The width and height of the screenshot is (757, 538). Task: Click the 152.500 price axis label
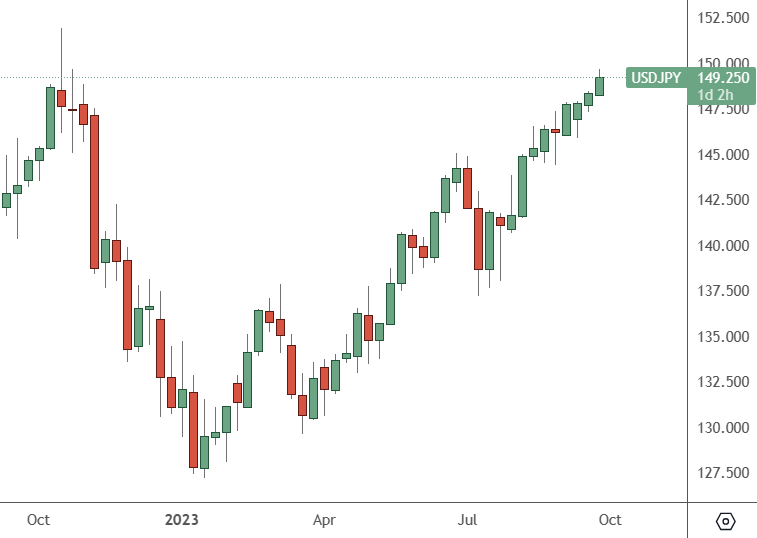point(723,18)
